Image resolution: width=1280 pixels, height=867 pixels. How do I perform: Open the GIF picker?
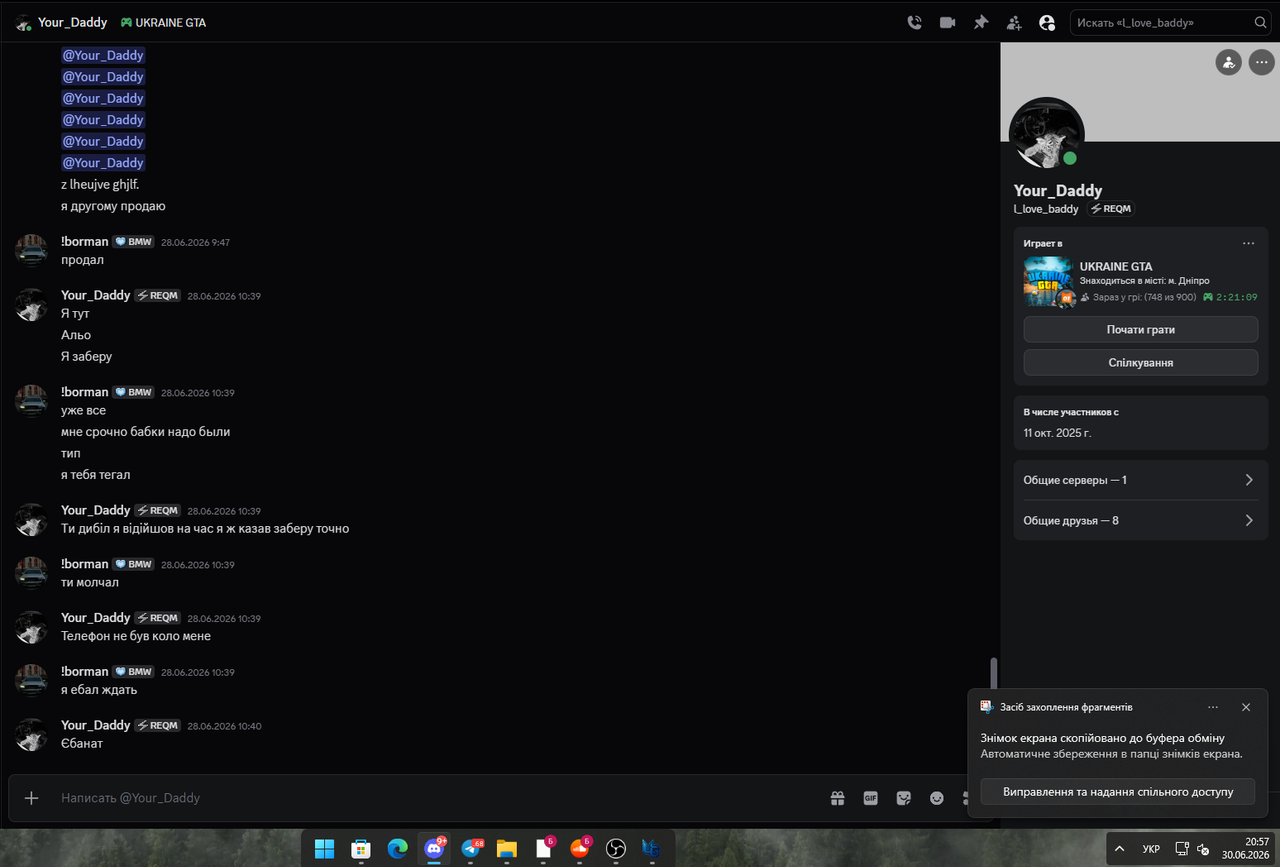coord(870,798)
